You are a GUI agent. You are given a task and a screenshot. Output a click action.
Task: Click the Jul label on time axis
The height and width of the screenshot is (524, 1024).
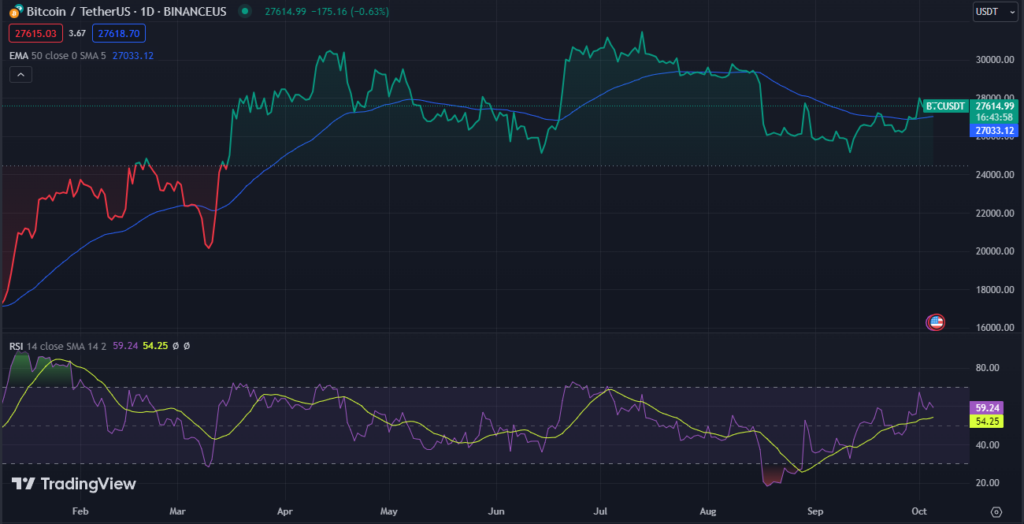point(601,510)
